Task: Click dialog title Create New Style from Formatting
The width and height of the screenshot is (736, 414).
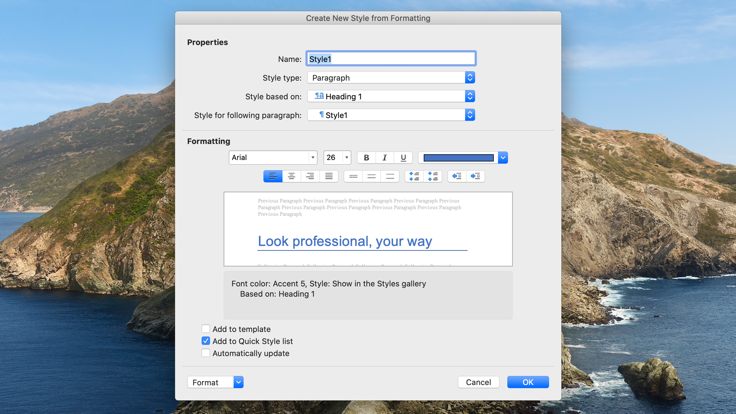Action: tap(368, 18)
